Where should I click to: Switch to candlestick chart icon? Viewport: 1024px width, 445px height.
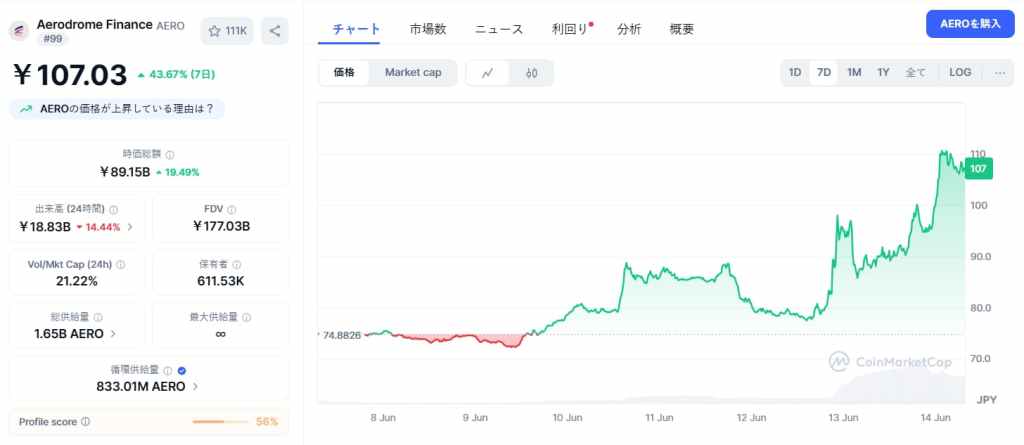point(531,73)
